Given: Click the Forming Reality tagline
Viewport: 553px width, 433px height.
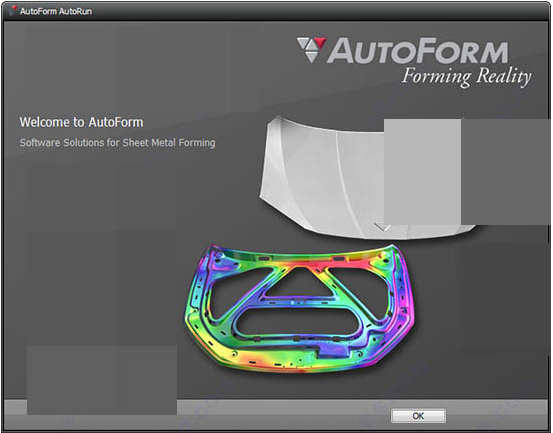Looking at the screenshot, I should (466, 76).
